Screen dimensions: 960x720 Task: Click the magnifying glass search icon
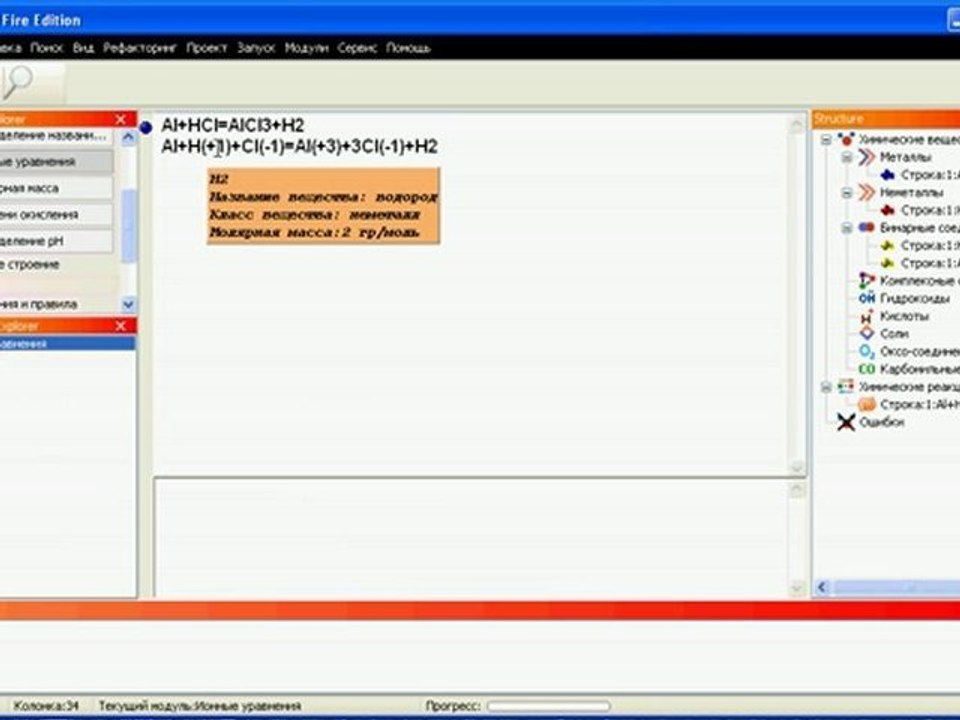click(x=17, y=81)
